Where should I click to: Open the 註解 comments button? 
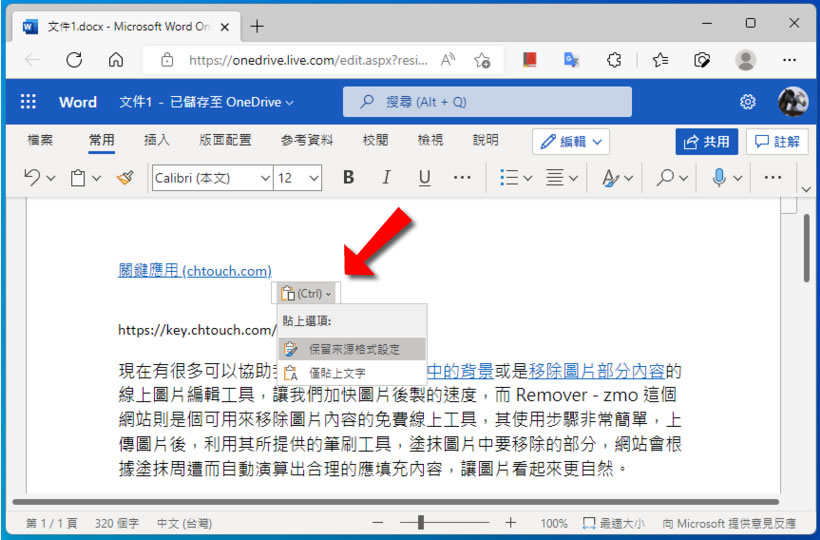click(x=777, y=142)
